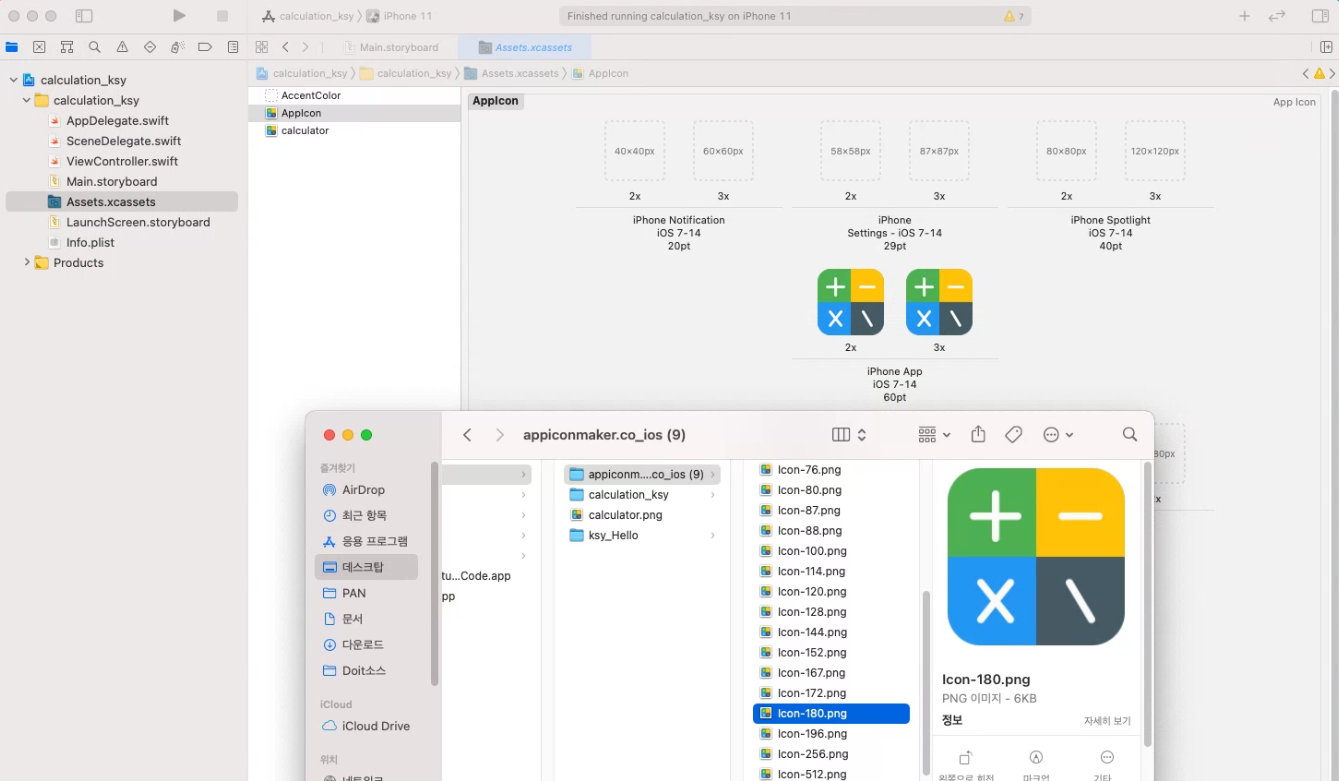Switch to the Assets.xcassets tab
The image size is (1339, 781).
click(525, 47)
